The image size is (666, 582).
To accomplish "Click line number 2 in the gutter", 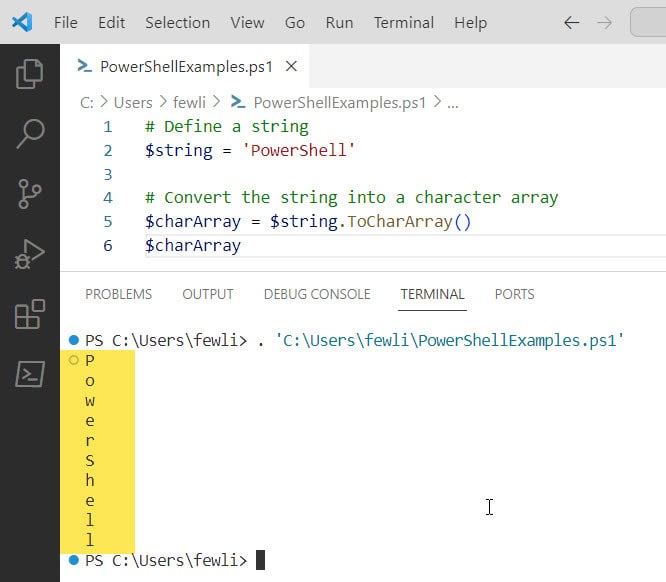I will [x=108, y=150].
